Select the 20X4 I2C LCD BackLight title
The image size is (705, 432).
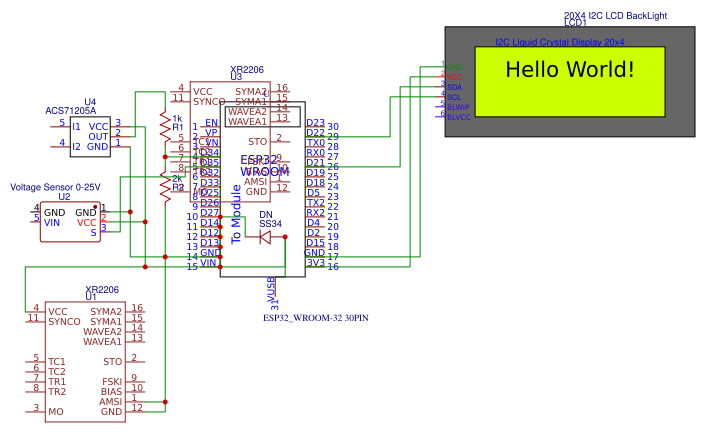(x=615, y=16)
